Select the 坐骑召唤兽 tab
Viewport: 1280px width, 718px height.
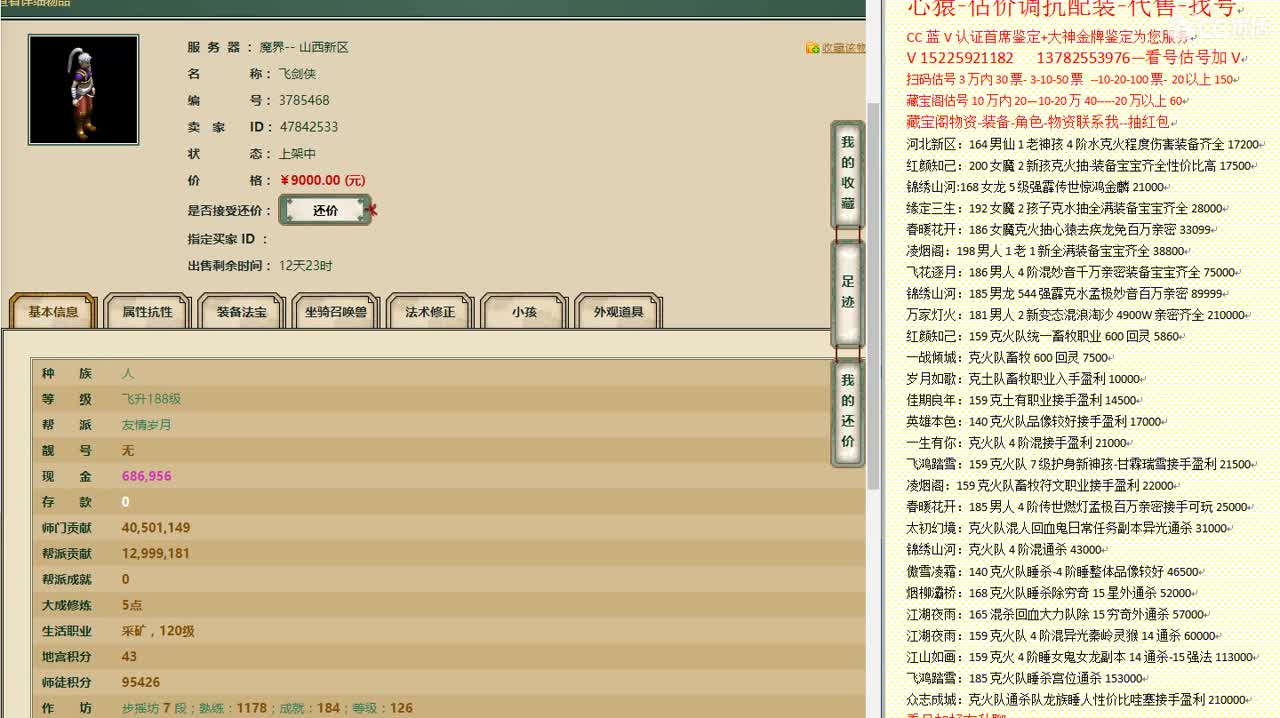click(x=336, y=312)
